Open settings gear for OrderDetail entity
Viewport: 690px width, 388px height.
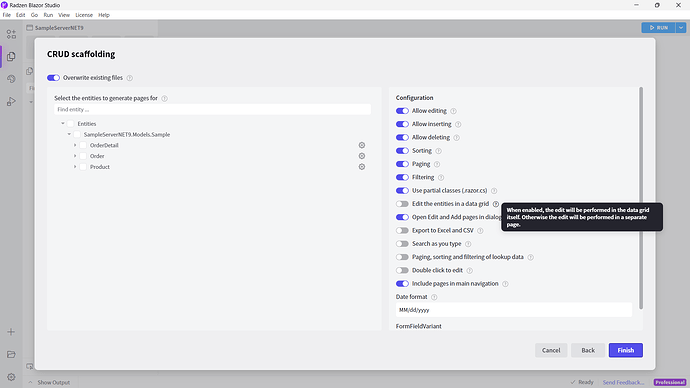pos(362,145)
